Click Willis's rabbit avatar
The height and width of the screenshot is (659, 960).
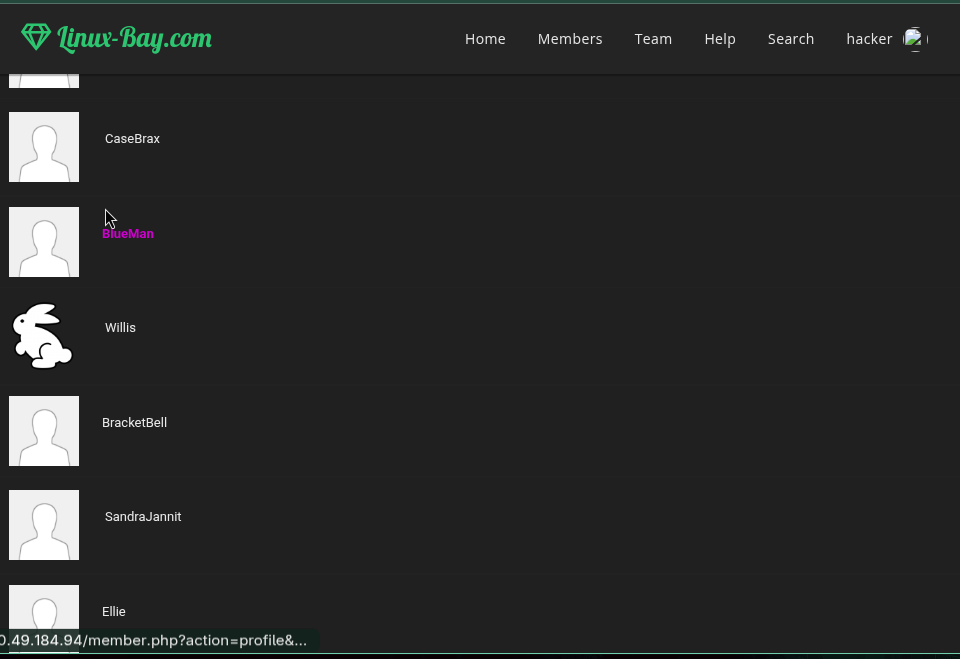click(x=43, y=336)
